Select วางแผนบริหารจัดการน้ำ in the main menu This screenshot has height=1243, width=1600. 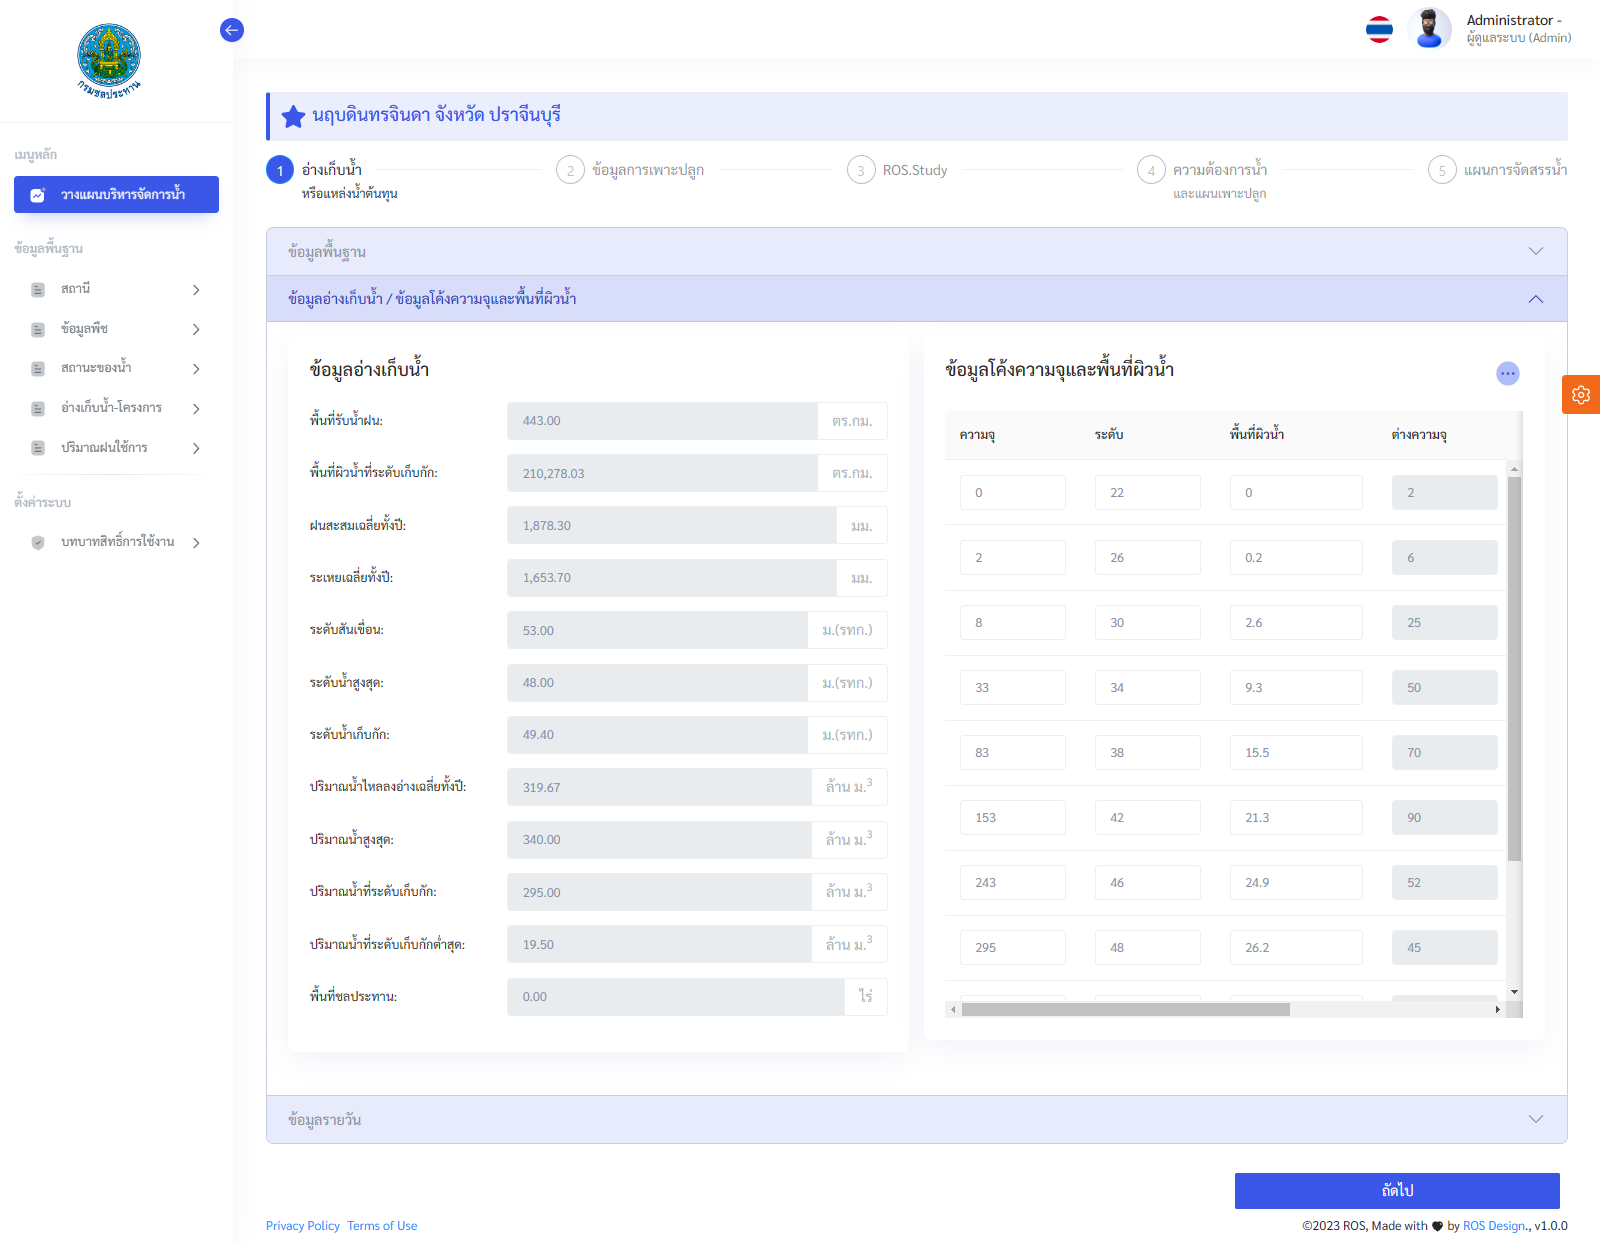click(116, 195)
